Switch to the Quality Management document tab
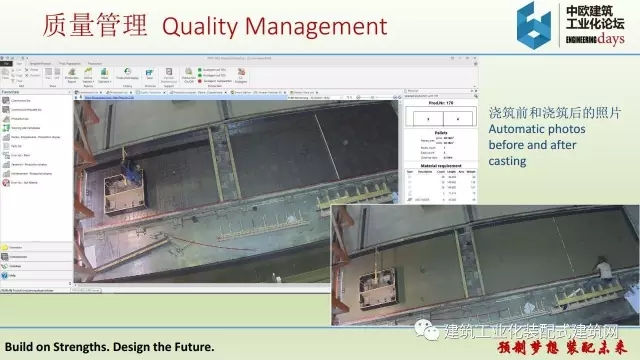640x360 pixels. pos(150,93)
